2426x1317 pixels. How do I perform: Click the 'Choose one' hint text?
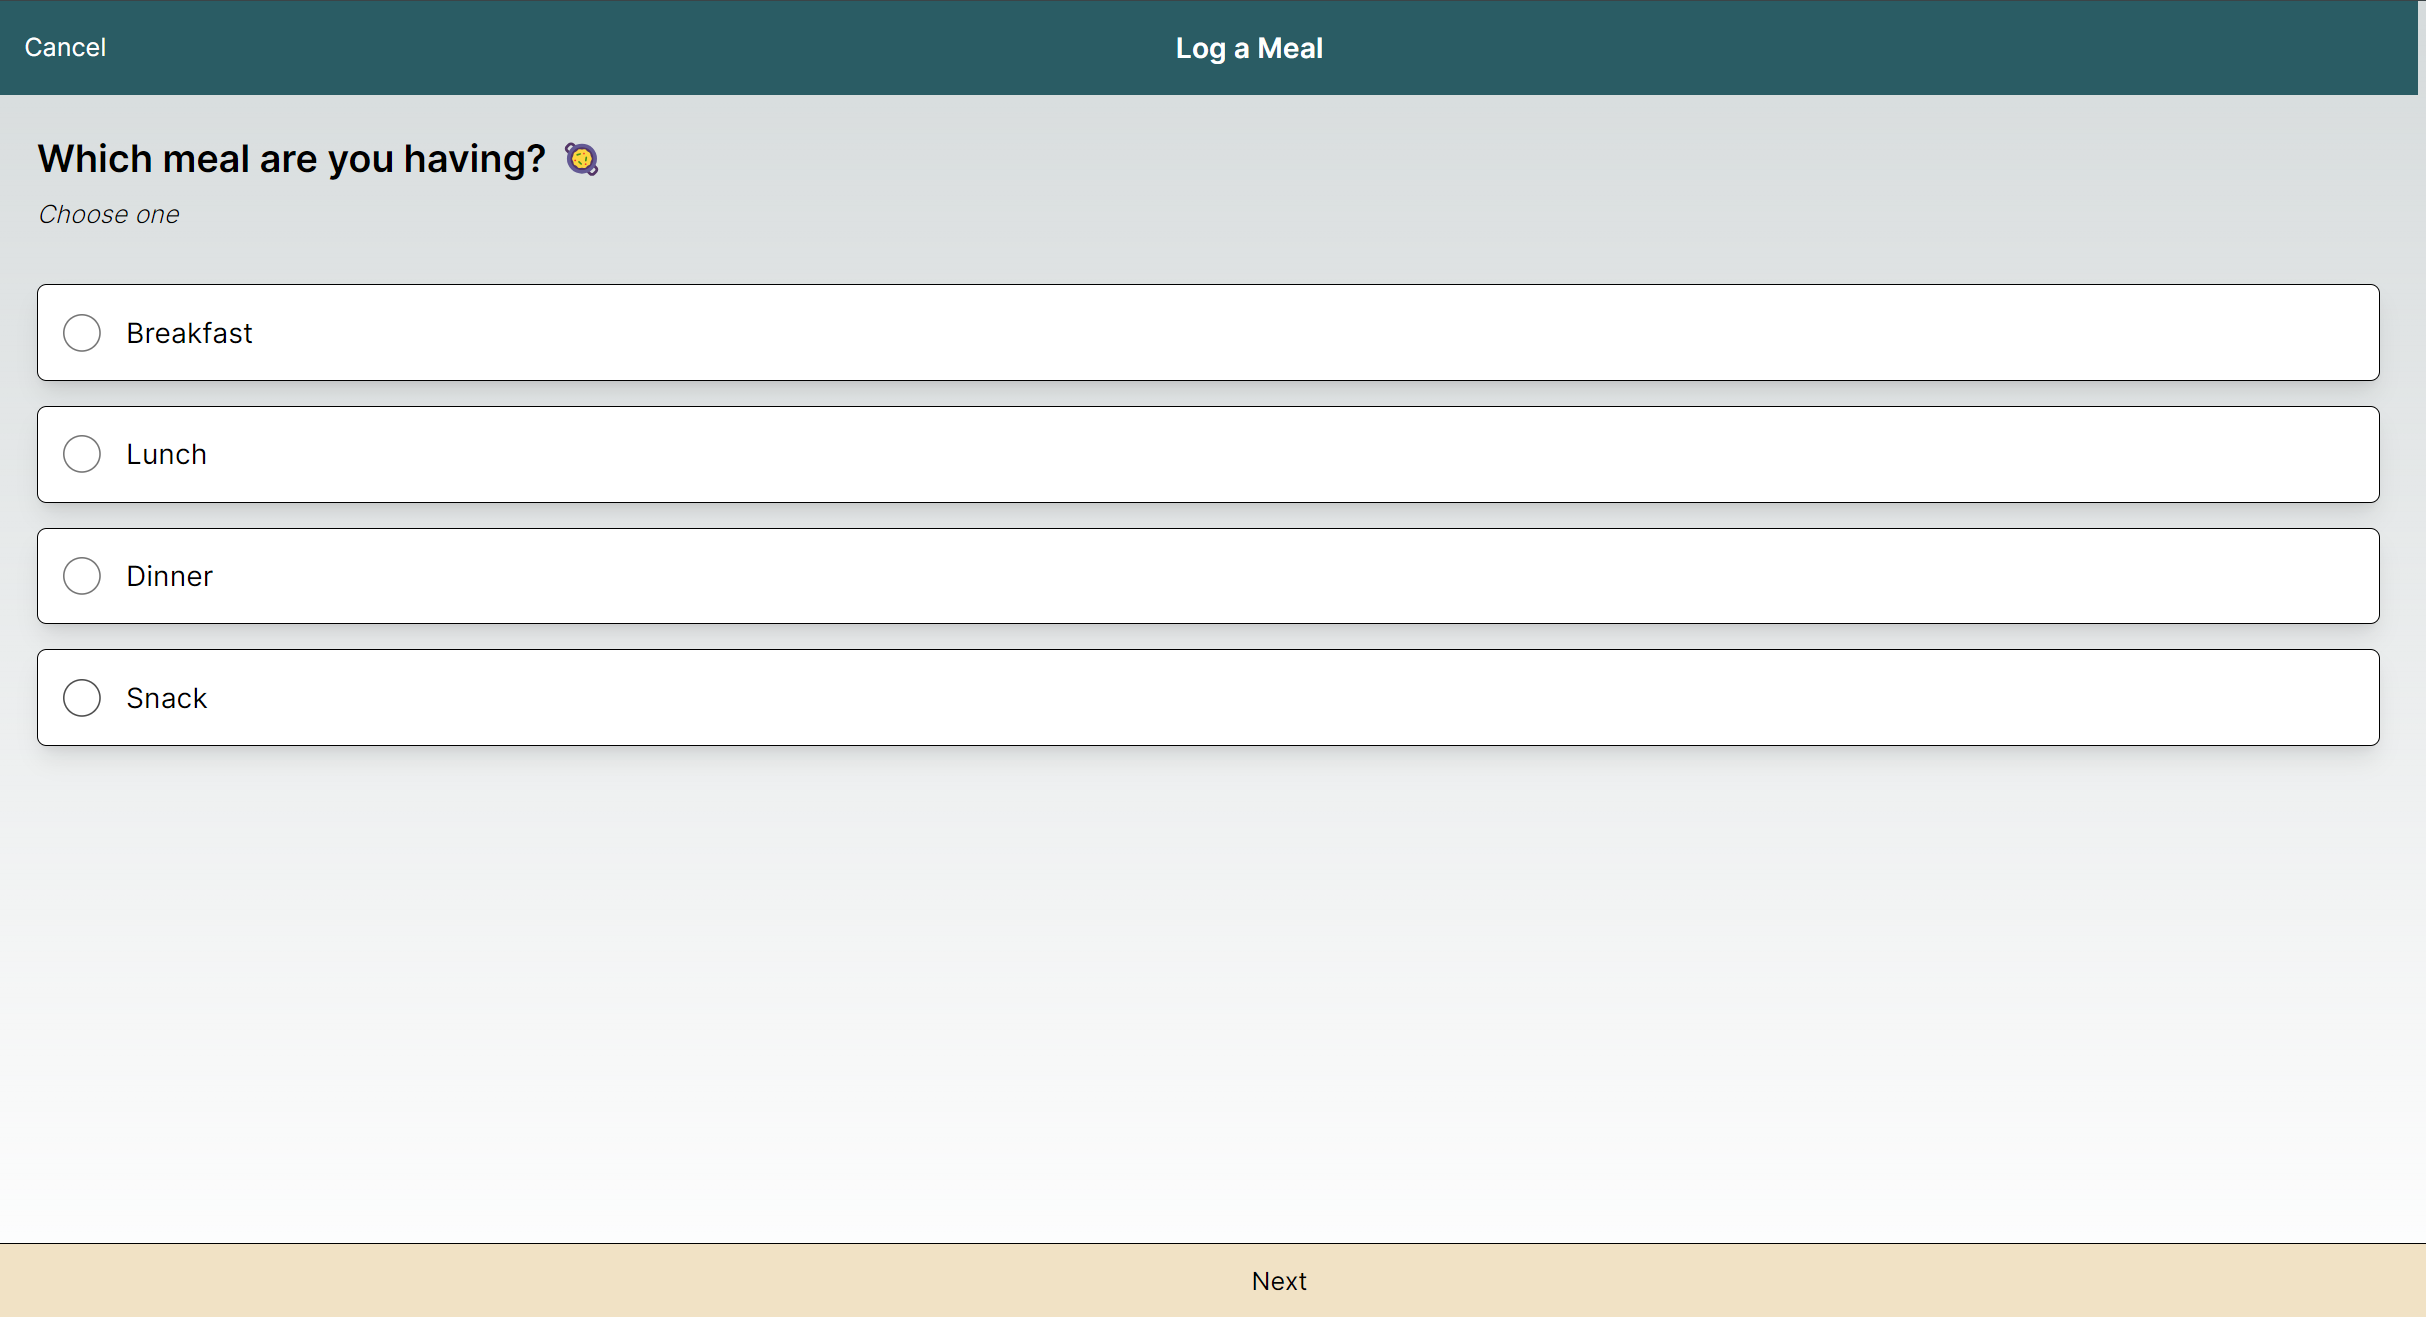[109, 214]
